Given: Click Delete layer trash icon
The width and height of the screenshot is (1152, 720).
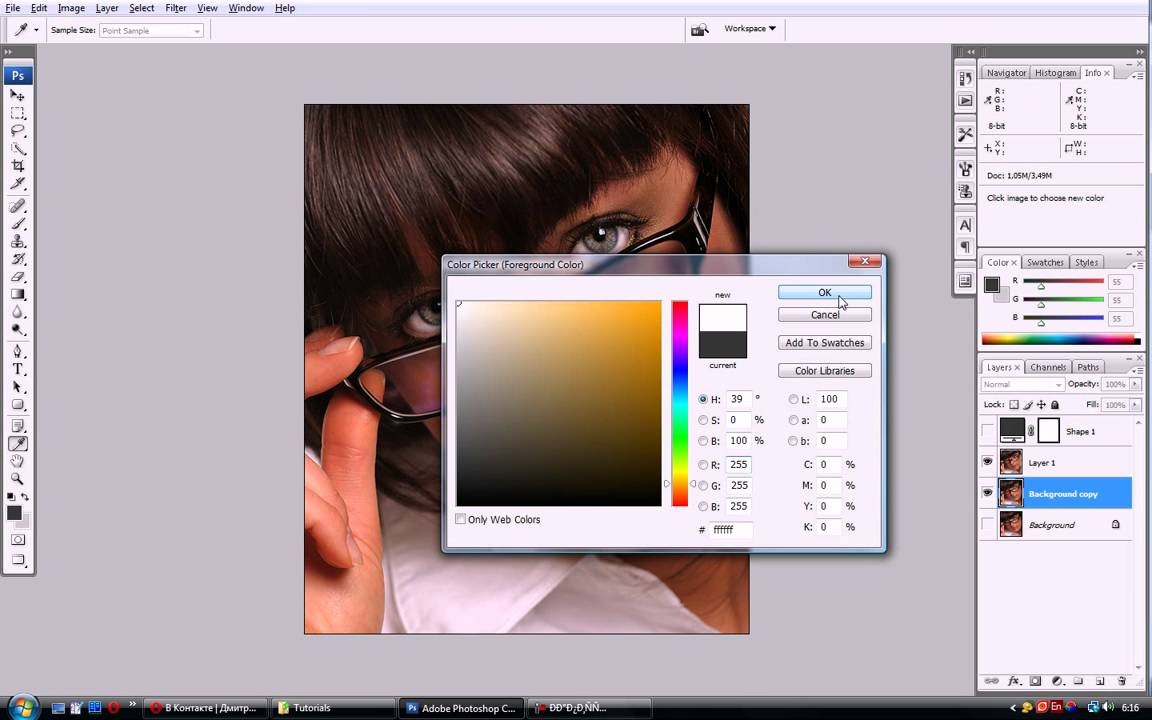Looking at the screenshot, I should 1121,681.
